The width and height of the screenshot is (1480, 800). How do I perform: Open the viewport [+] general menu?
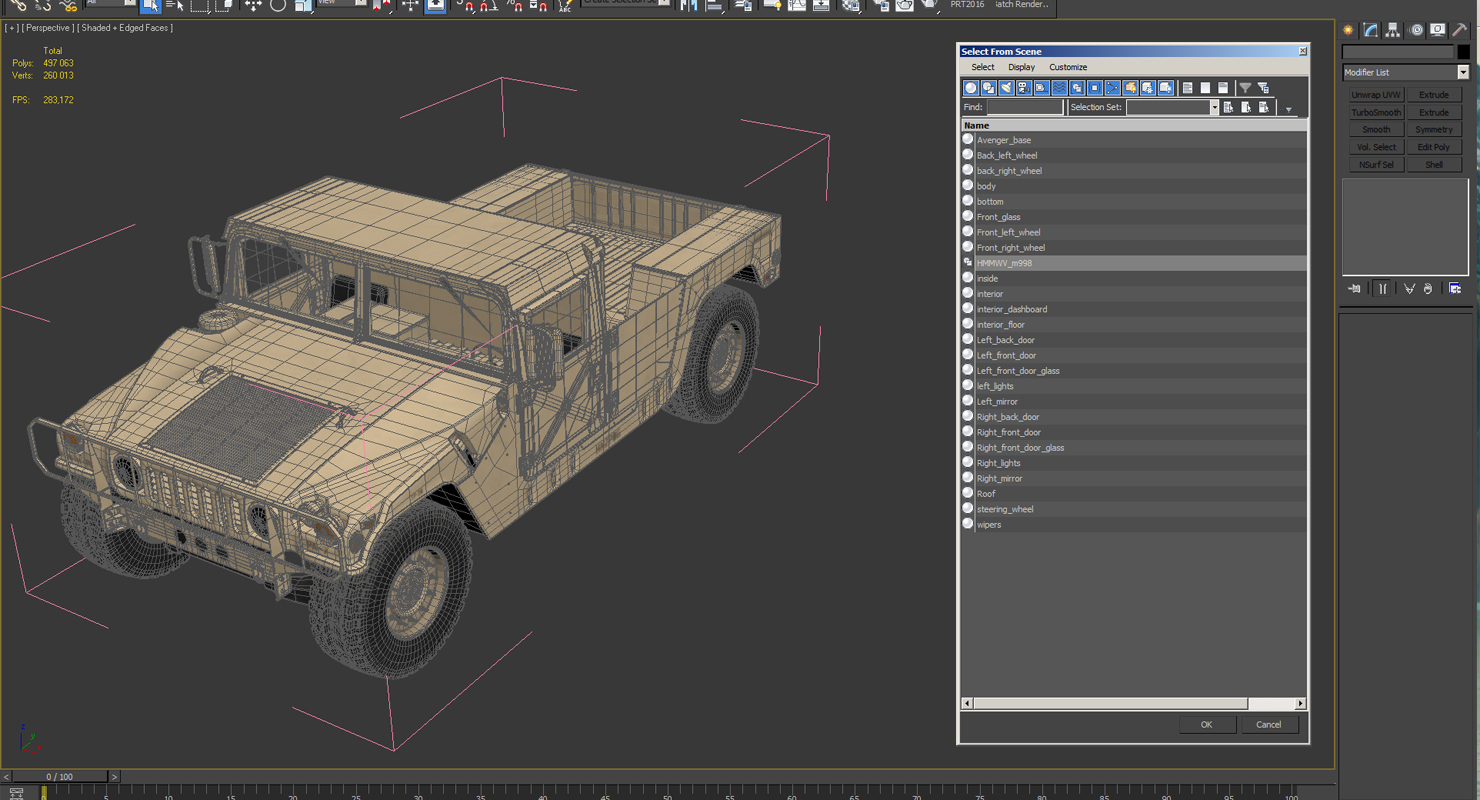[12, 28]
